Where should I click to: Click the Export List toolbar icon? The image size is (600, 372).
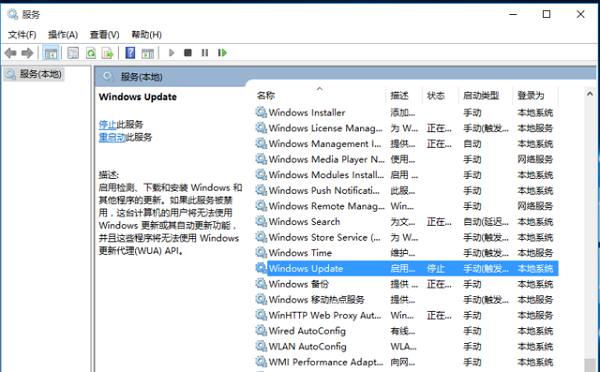108,53
